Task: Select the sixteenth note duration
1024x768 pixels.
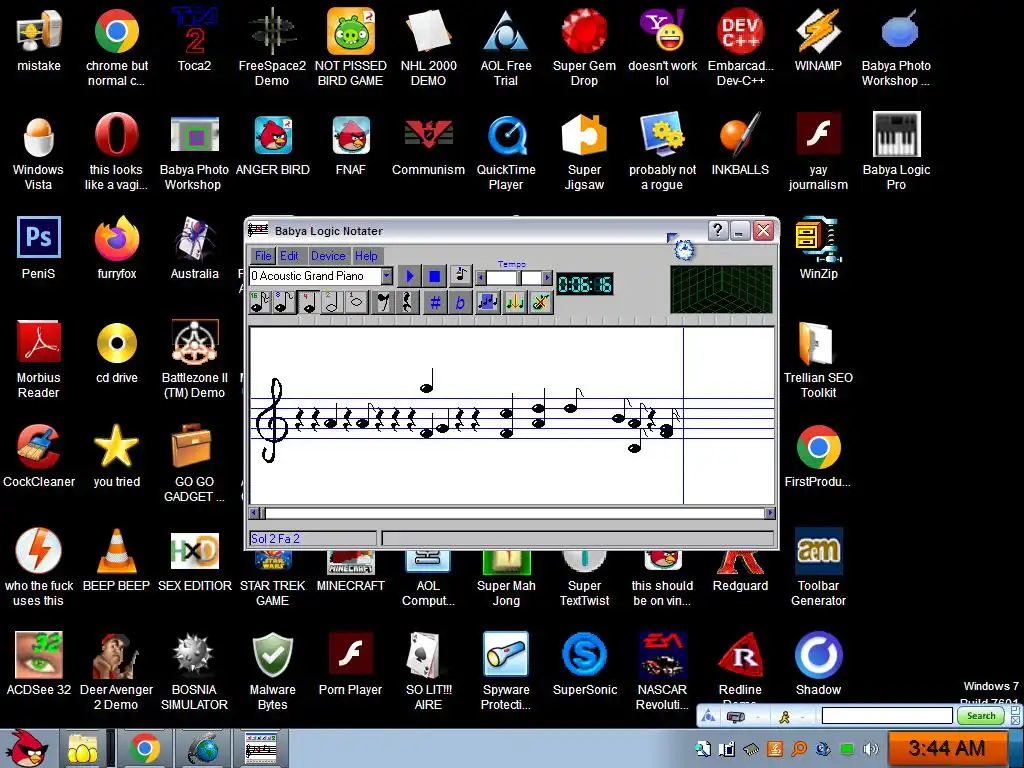Action: pyautogui.click(x=260, y=302)
